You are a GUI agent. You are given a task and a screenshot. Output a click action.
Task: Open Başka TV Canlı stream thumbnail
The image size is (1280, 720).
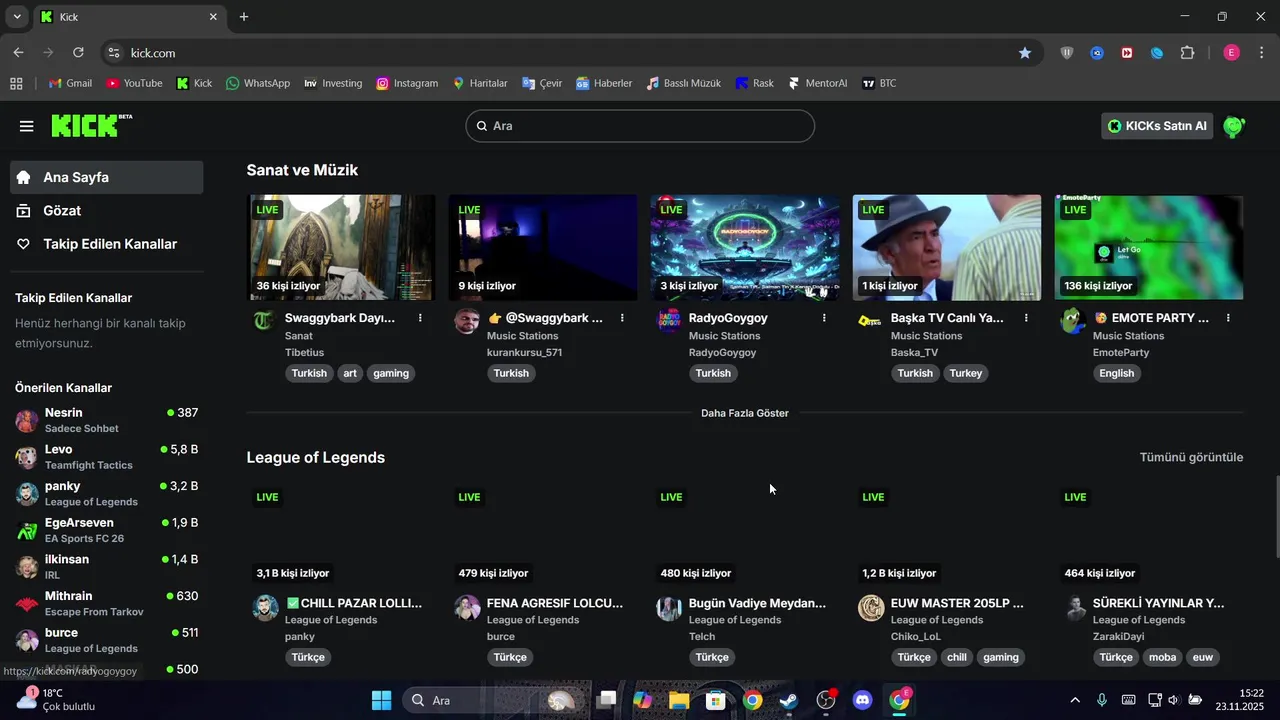click(947, 247)
